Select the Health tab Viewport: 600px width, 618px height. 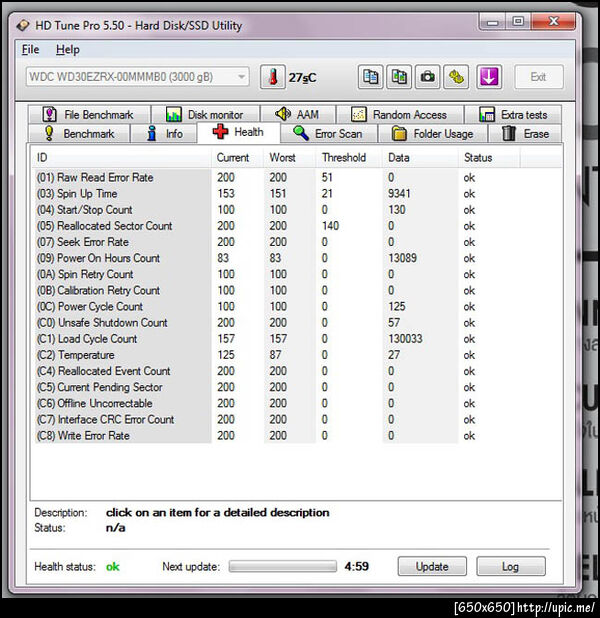tap(239, 132)
